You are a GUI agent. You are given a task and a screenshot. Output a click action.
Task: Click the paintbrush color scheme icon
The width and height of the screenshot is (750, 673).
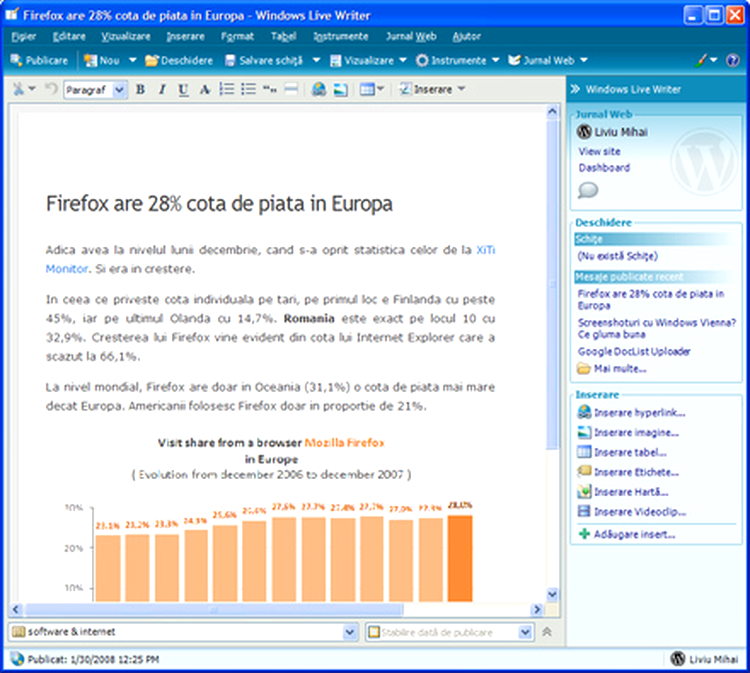pyautogui.click(x=701, y=60)
